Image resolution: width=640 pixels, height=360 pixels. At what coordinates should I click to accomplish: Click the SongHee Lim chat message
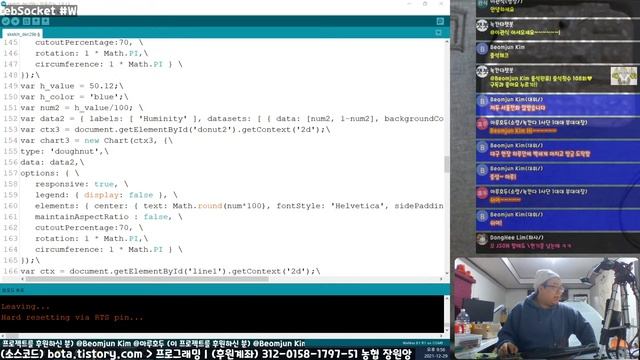click(x=557, y=242)
